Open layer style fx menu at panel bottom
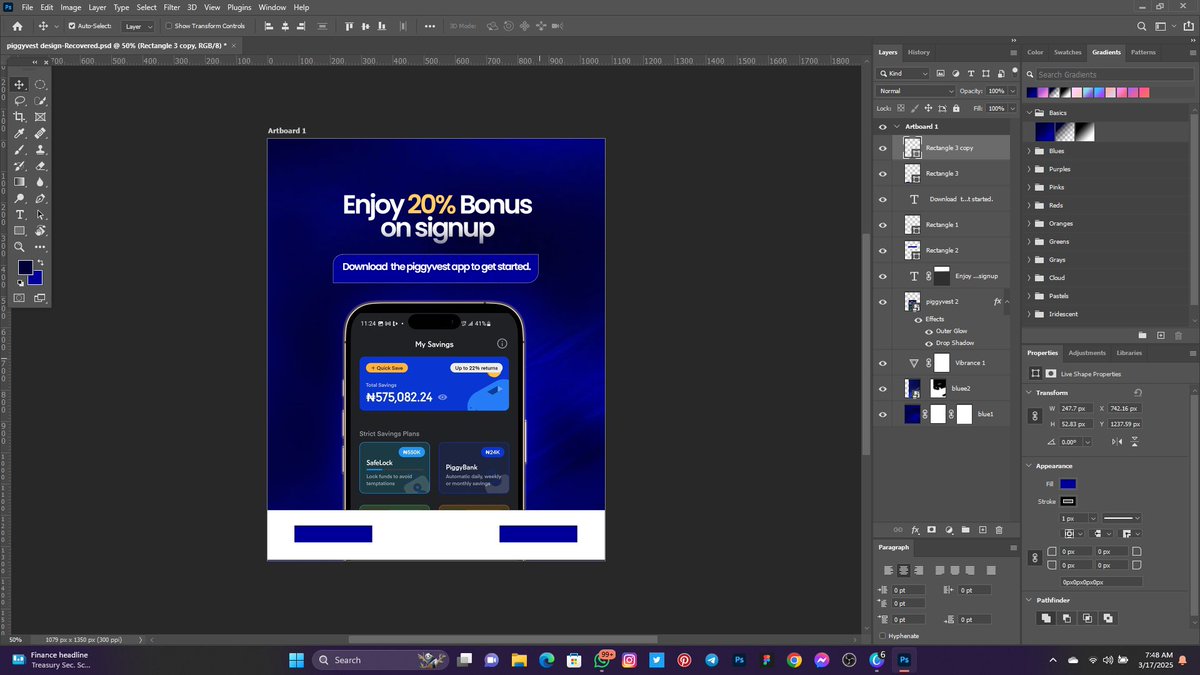Viewport: 1200px width, 675px height. pos(914,529)
